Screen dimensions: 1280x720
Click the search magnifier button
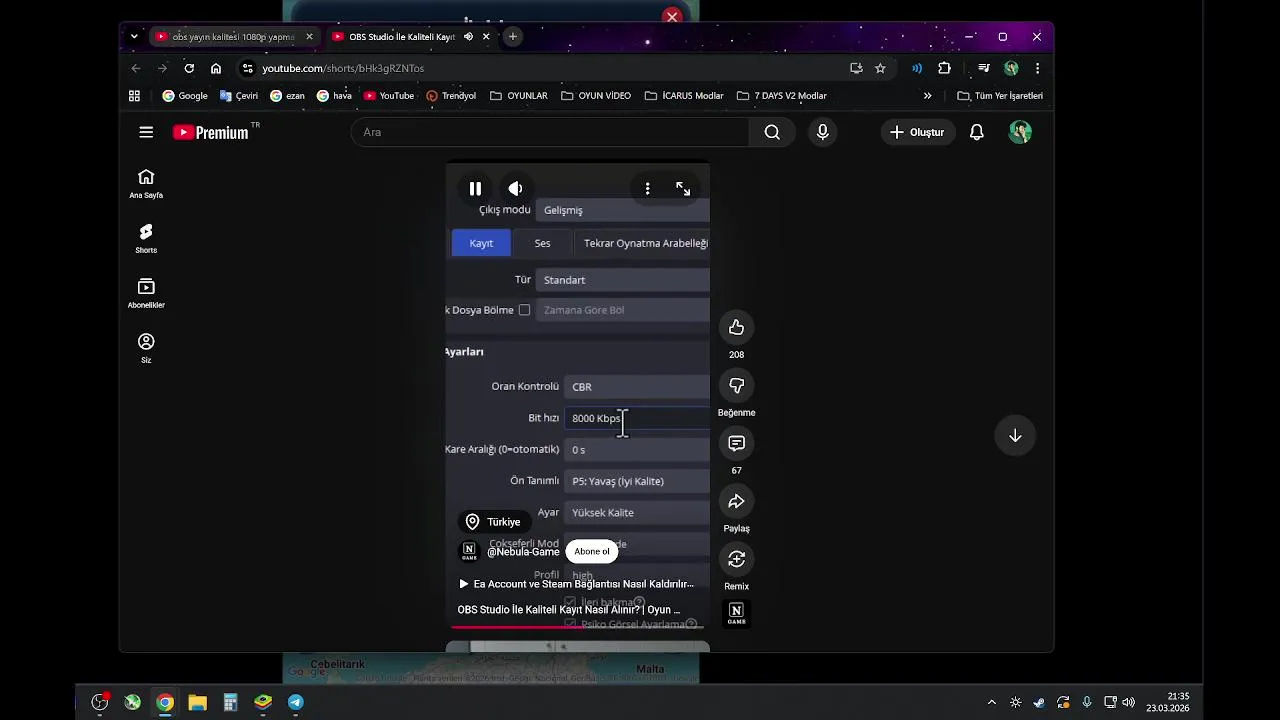point(772,132)
